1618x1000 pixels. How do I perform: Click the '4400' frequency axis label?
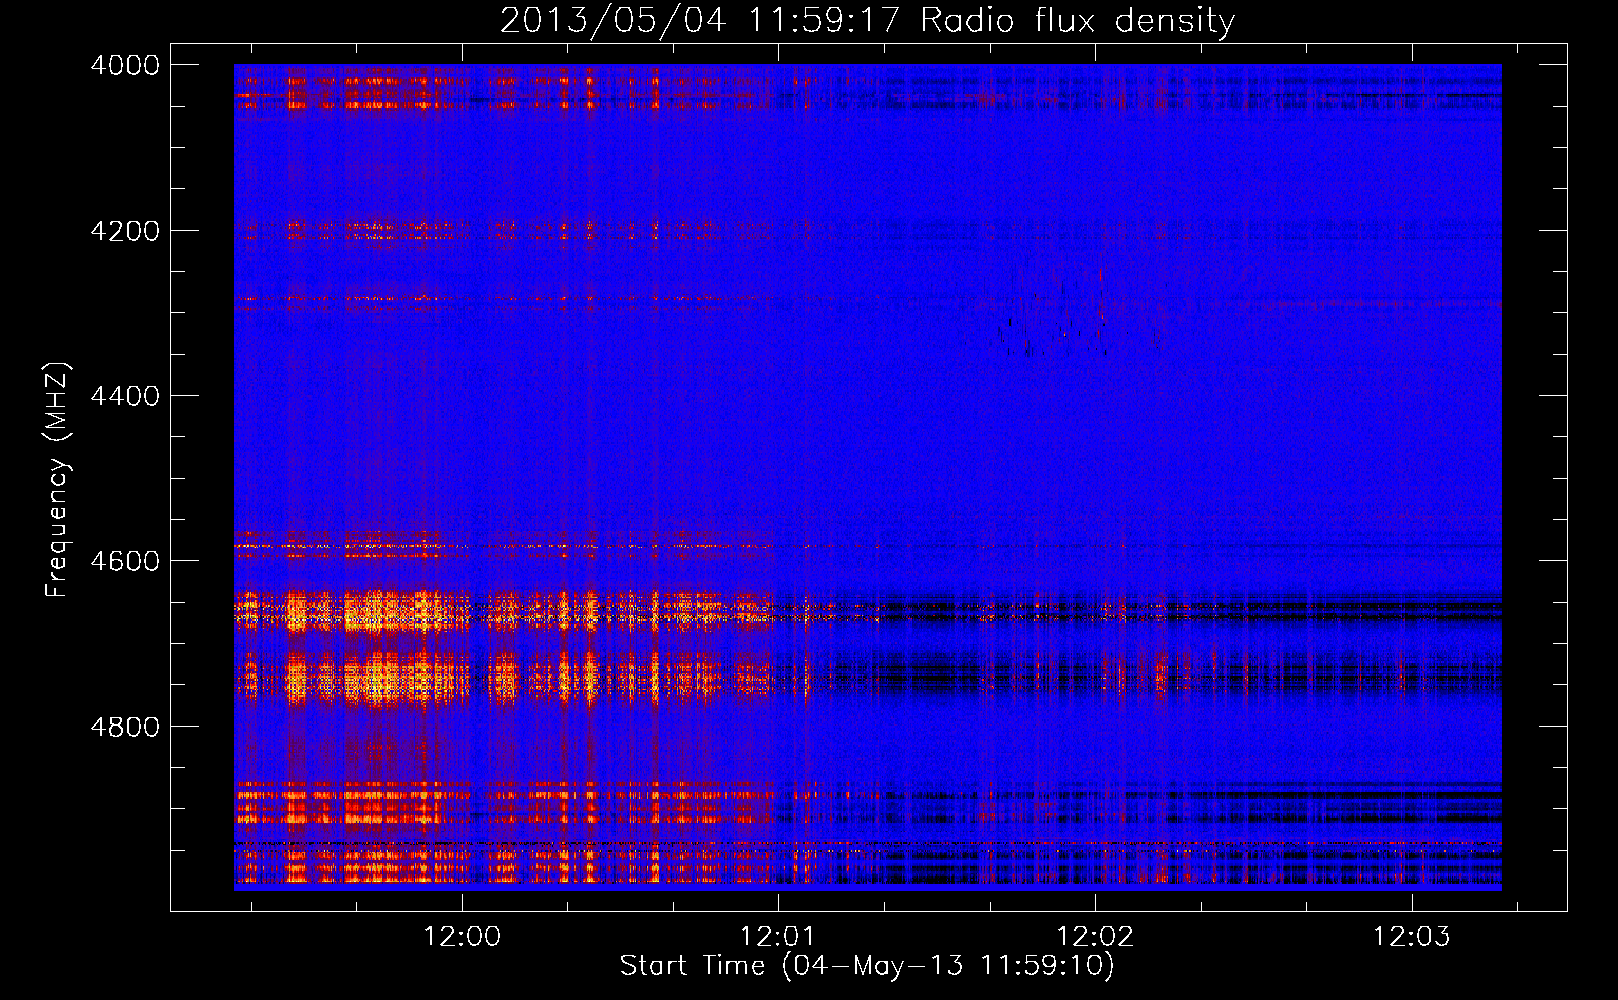coord(125,396)
